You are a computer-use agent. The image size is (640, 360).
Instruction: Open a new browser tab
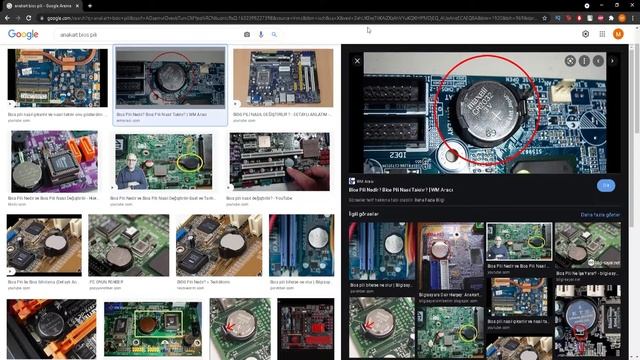point(90,6)
